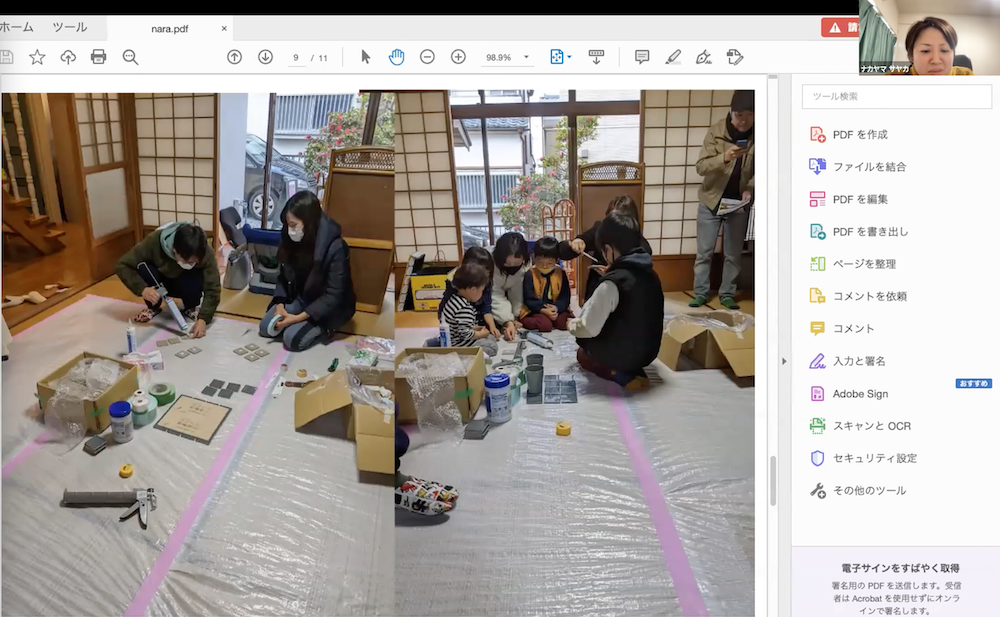Choose the arrow selection tool
The width and height of the screenshot is (1000, 617).
click(x=365, y=57)
